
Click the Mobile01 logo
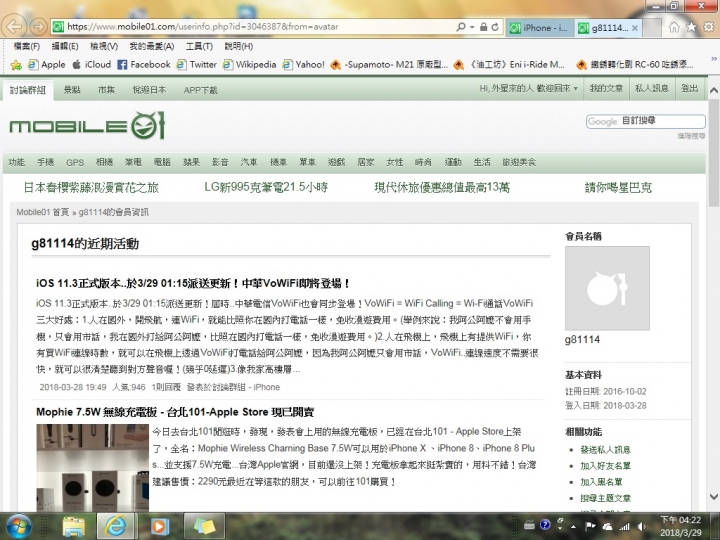point(87,125)
